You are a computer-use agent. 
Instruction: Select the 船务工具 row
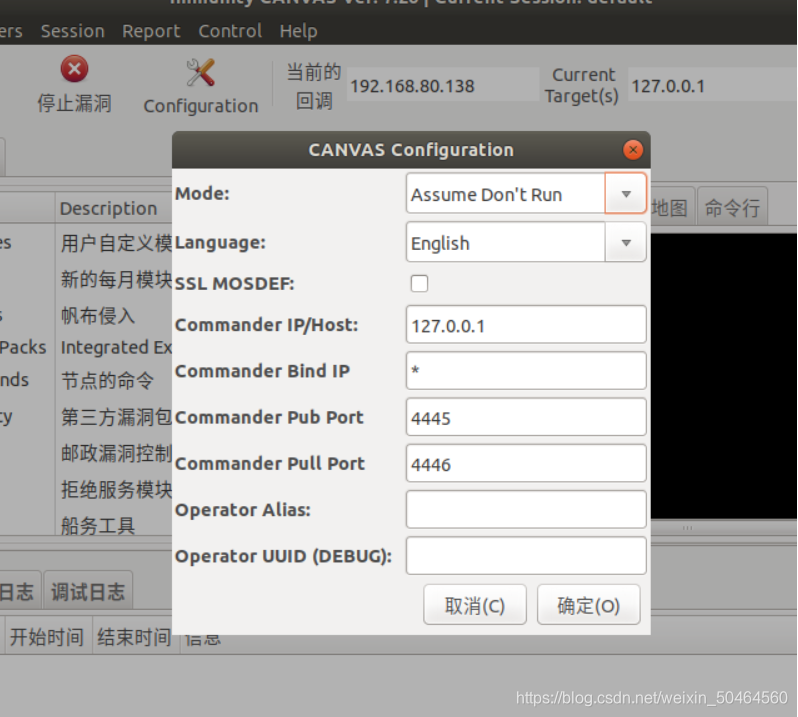[x=98, y=525]
